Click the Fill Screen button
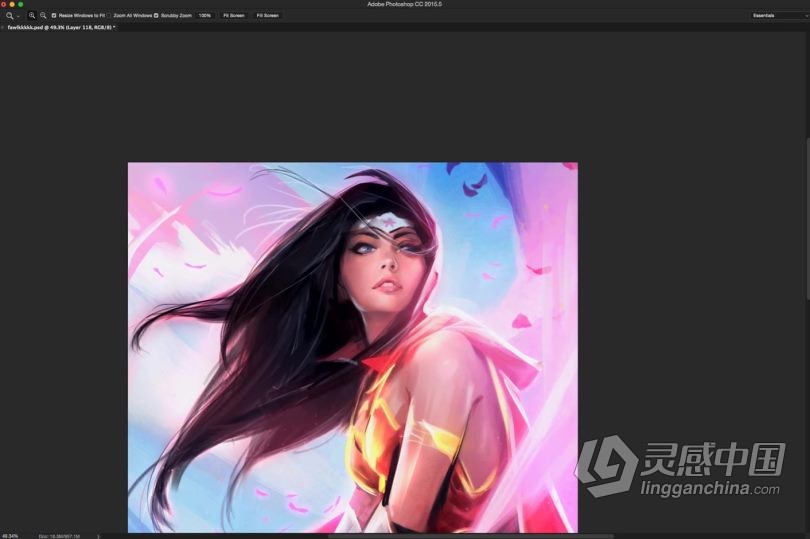Image resolution: width=810 pixels, height=539 pixels. click(268, 16)
